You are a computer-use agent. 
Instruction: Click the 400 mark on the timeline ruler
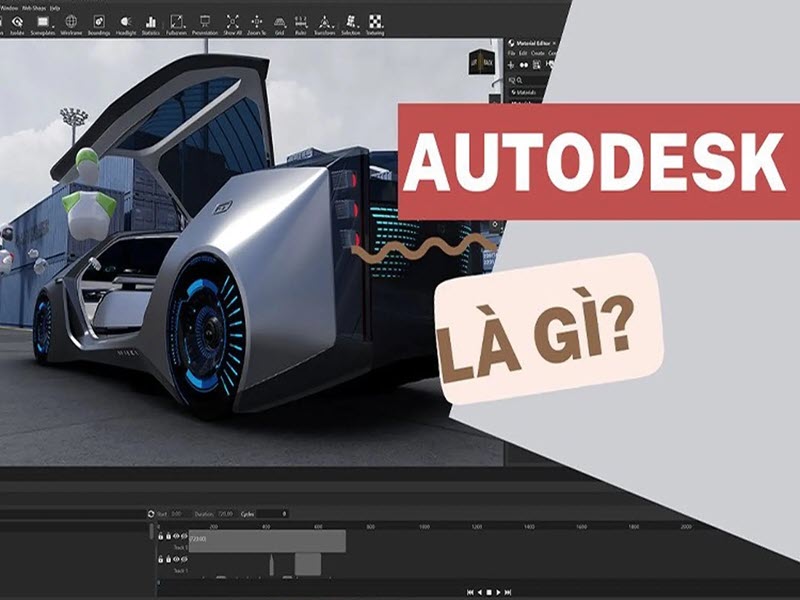(x=266, y=527)
